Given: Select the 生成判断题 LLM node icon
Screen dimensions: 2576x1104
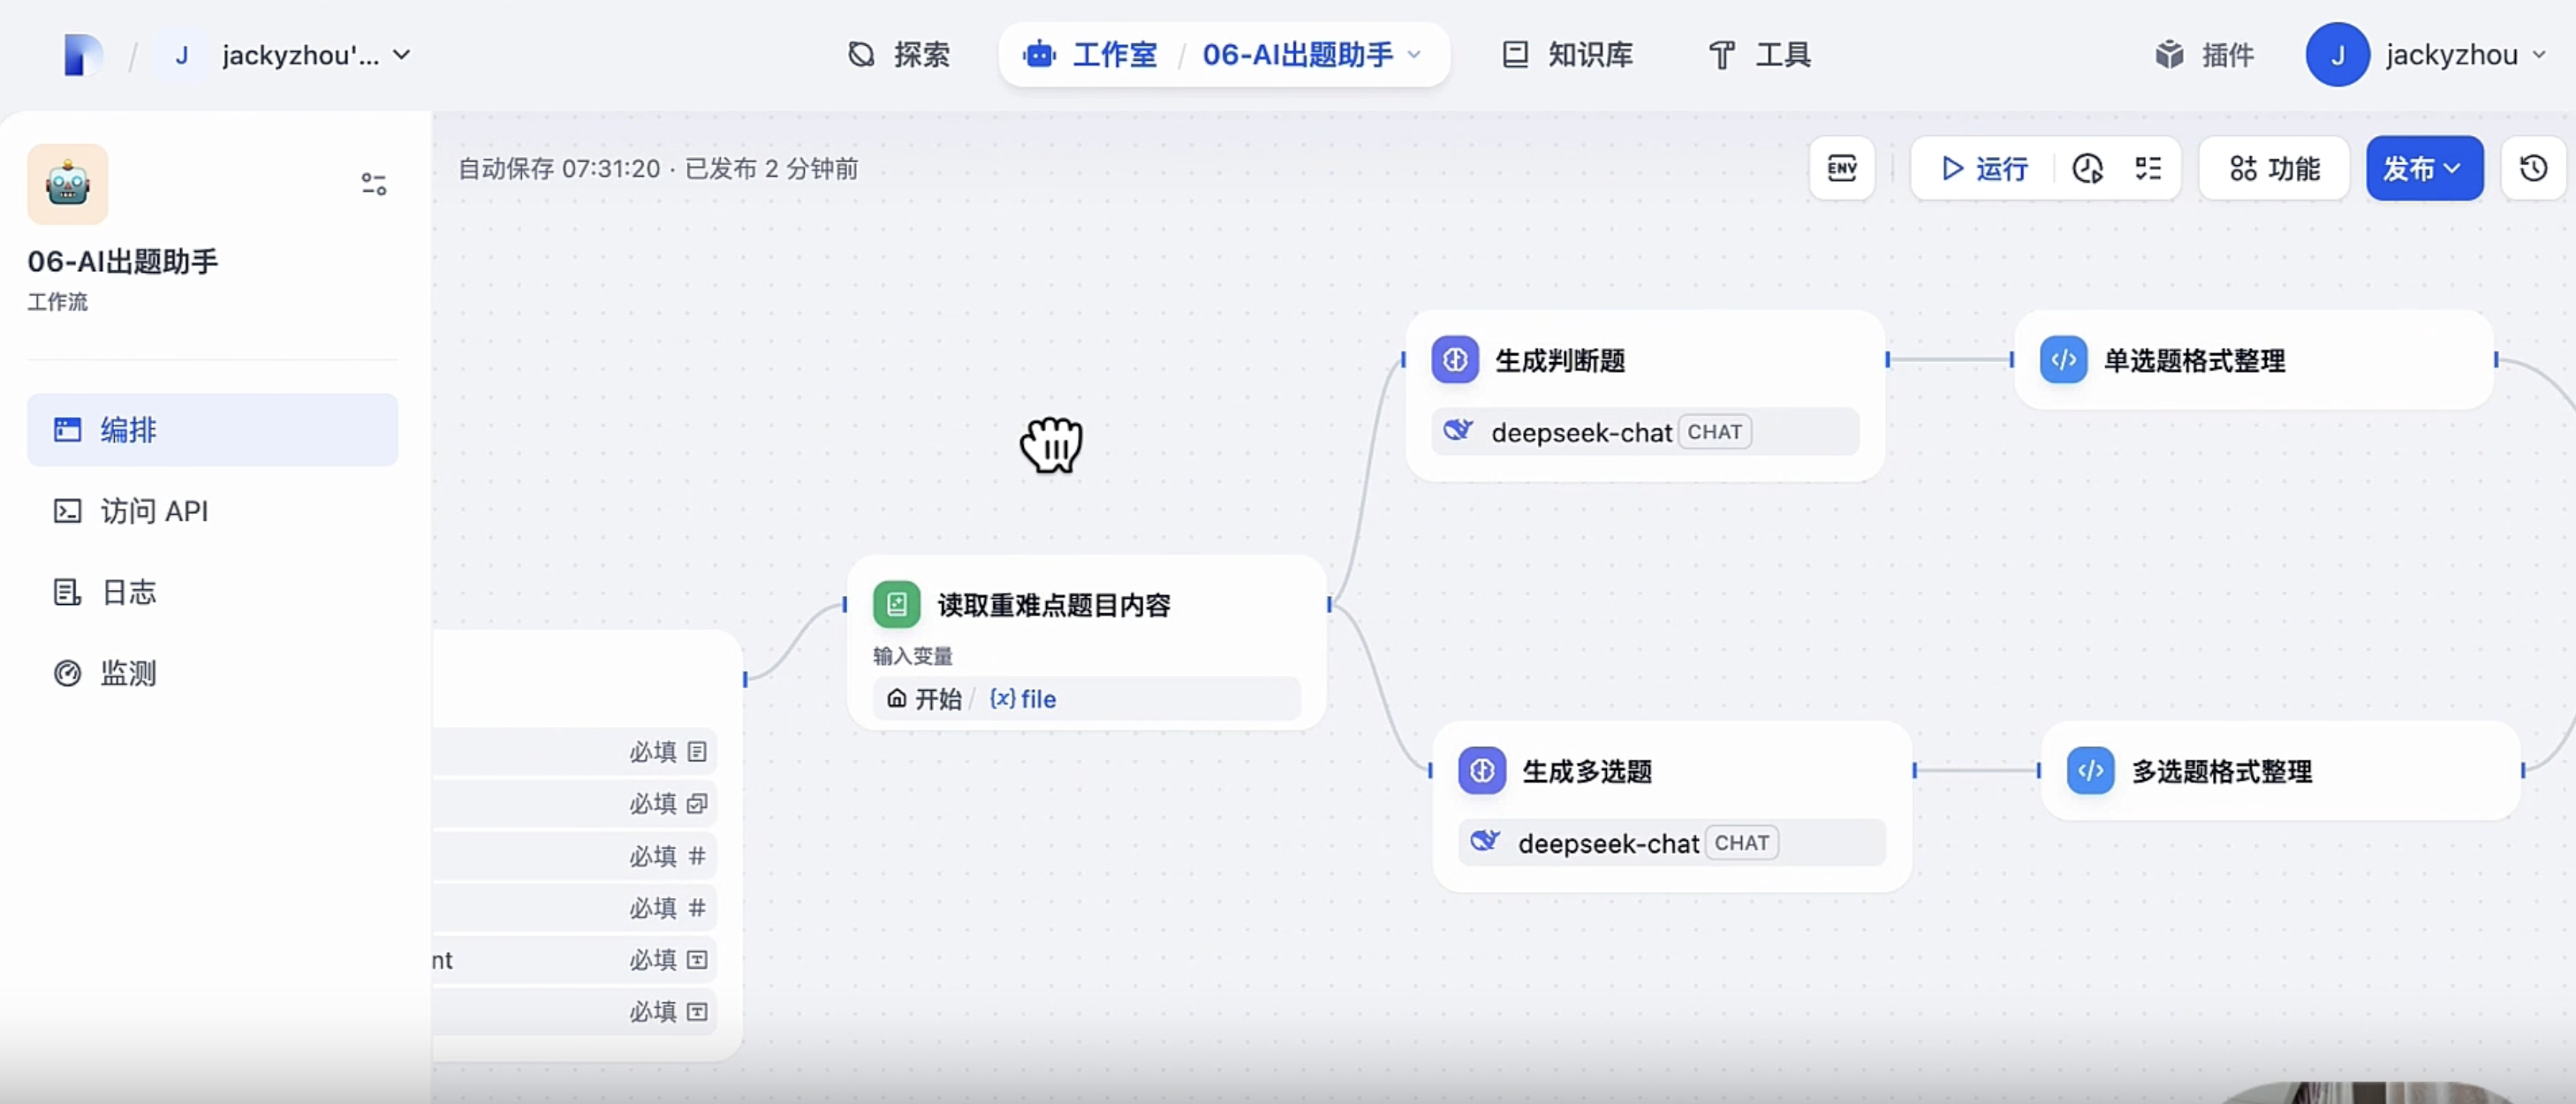Looking at the screenshot, I should point(1455,360).
